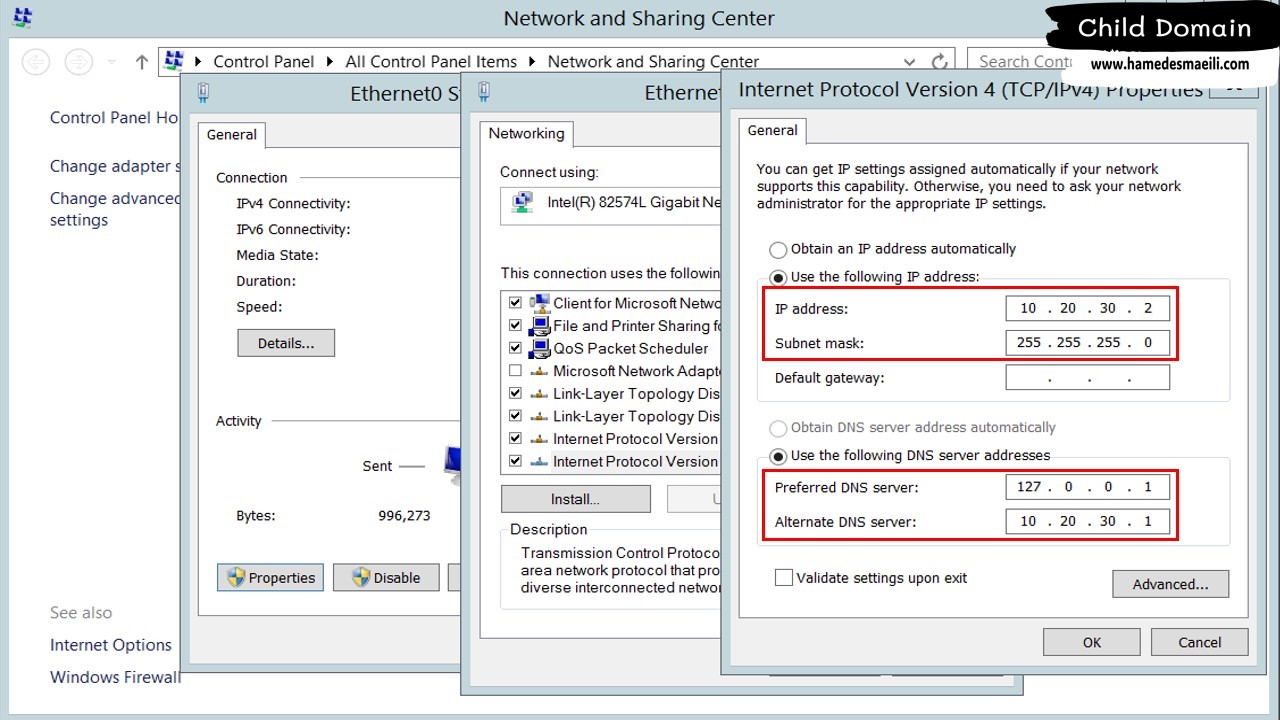
Task: Open Internet Options link
Action: click(x=111, y=645)
